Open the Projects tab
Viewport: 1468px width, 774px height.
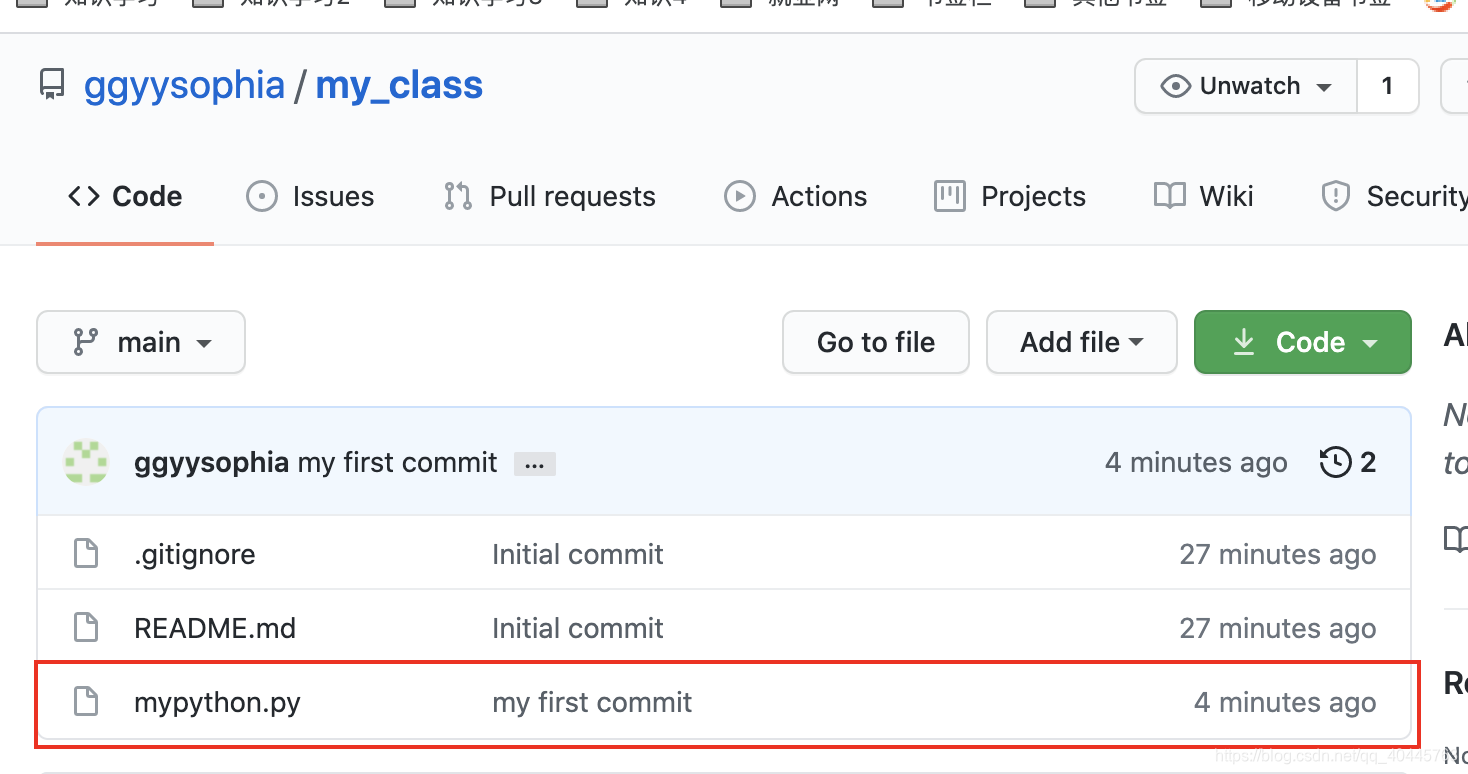[1010, 196]
